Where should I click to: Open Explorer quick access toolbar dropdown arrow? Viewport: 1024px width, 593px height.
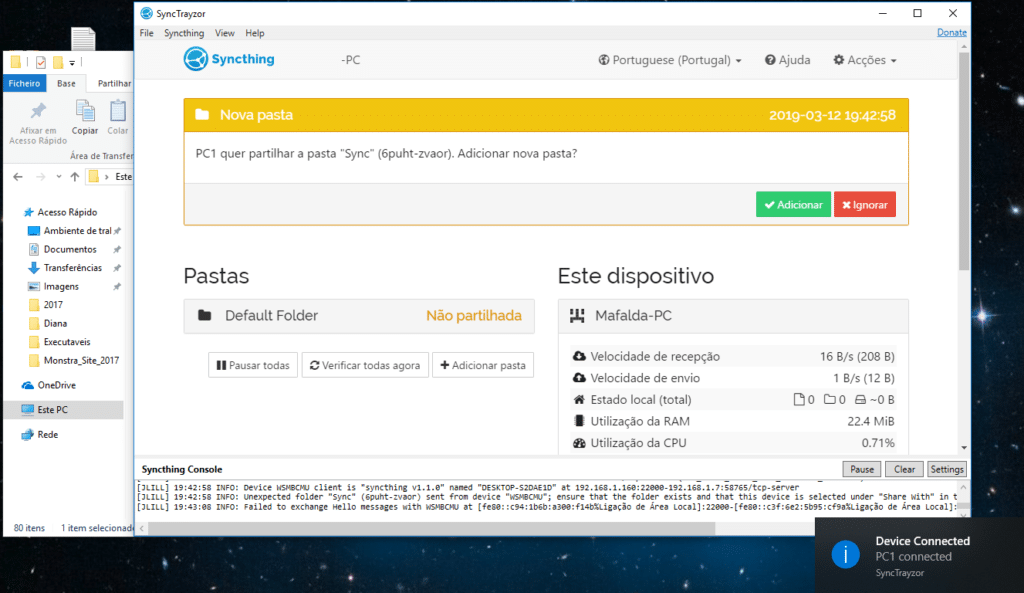(x=72, y=63)
